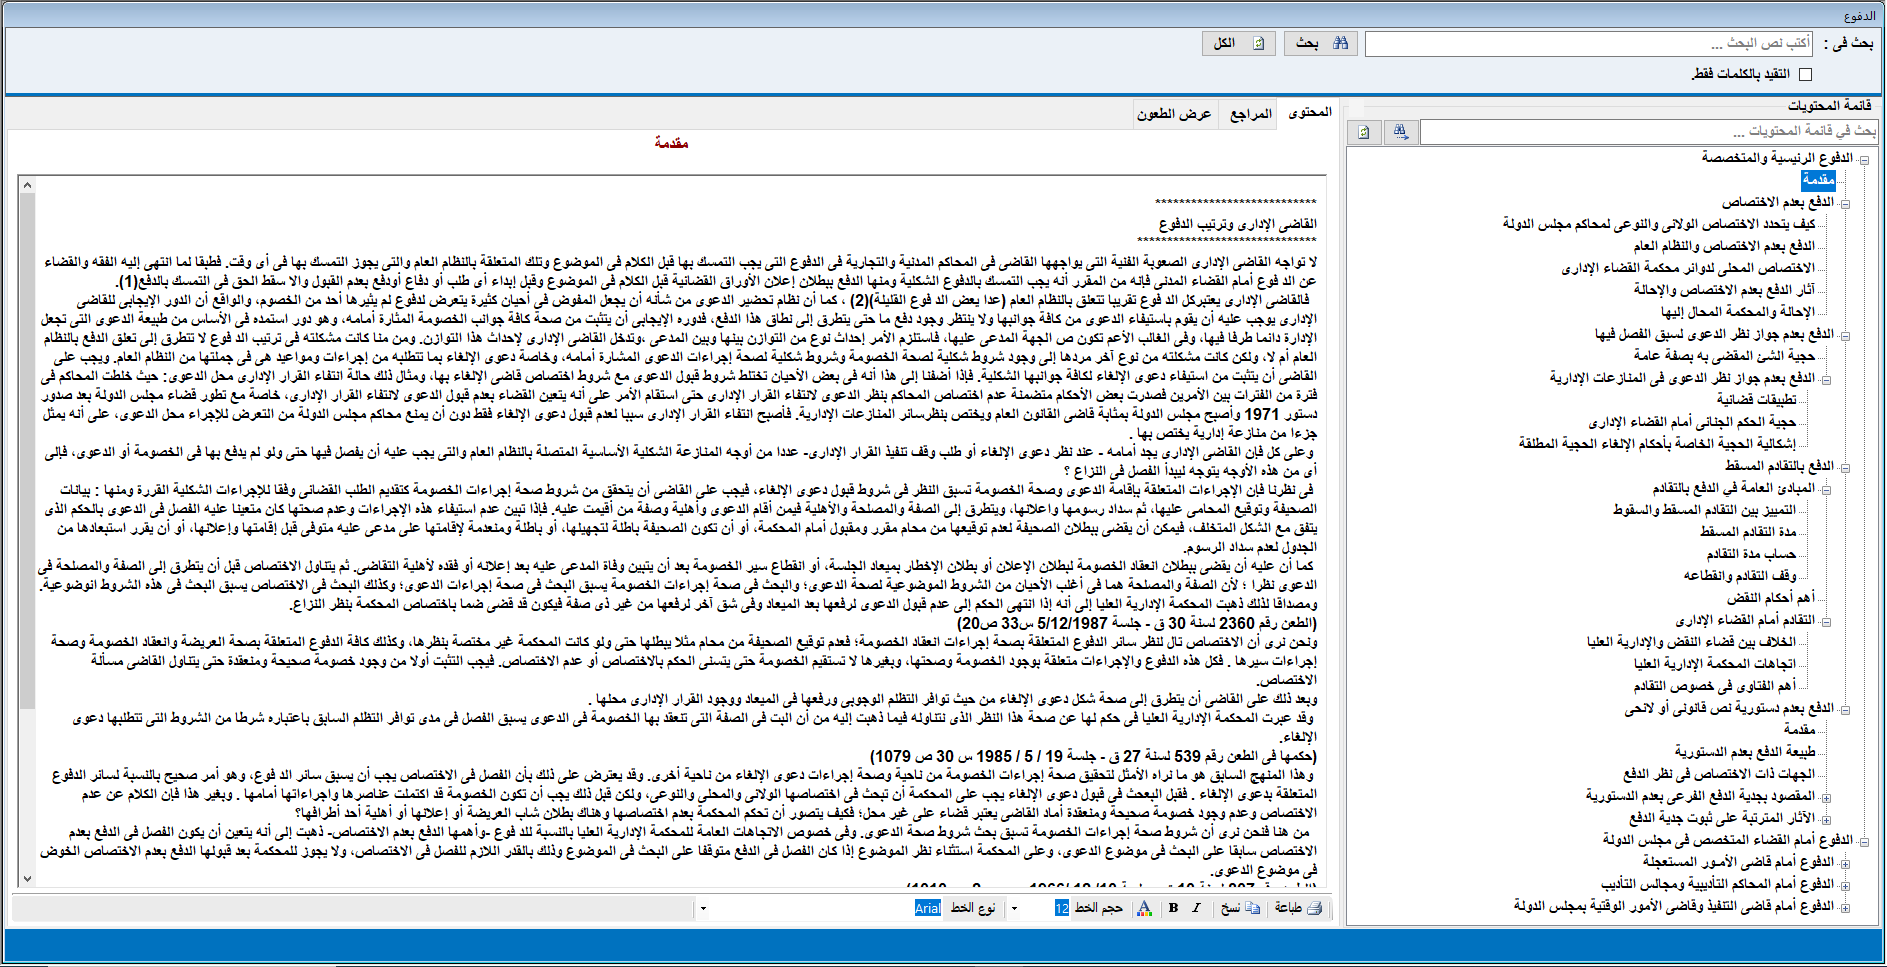
Task: Select the highlighted 'مقدمة' tree item
Action: 1818,180
